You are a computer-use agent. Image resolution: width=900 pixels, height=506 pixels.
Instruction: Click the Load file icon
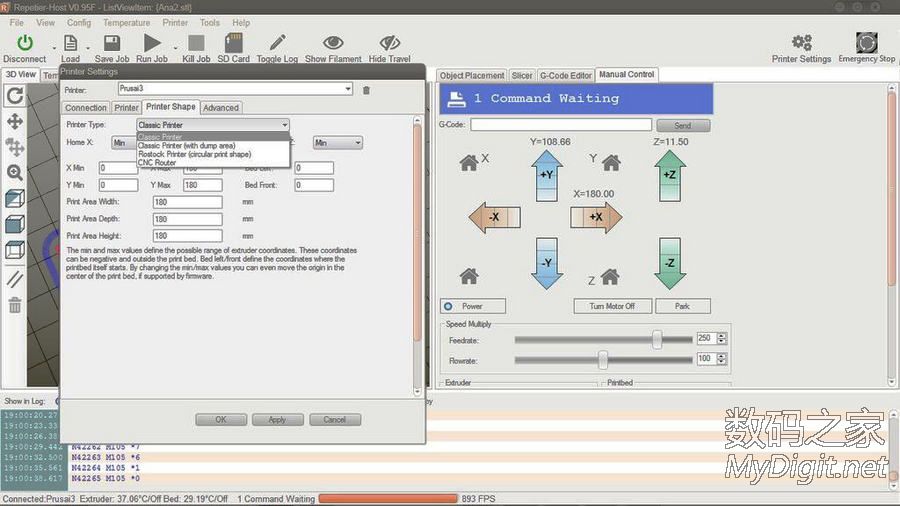coord(70,43)
